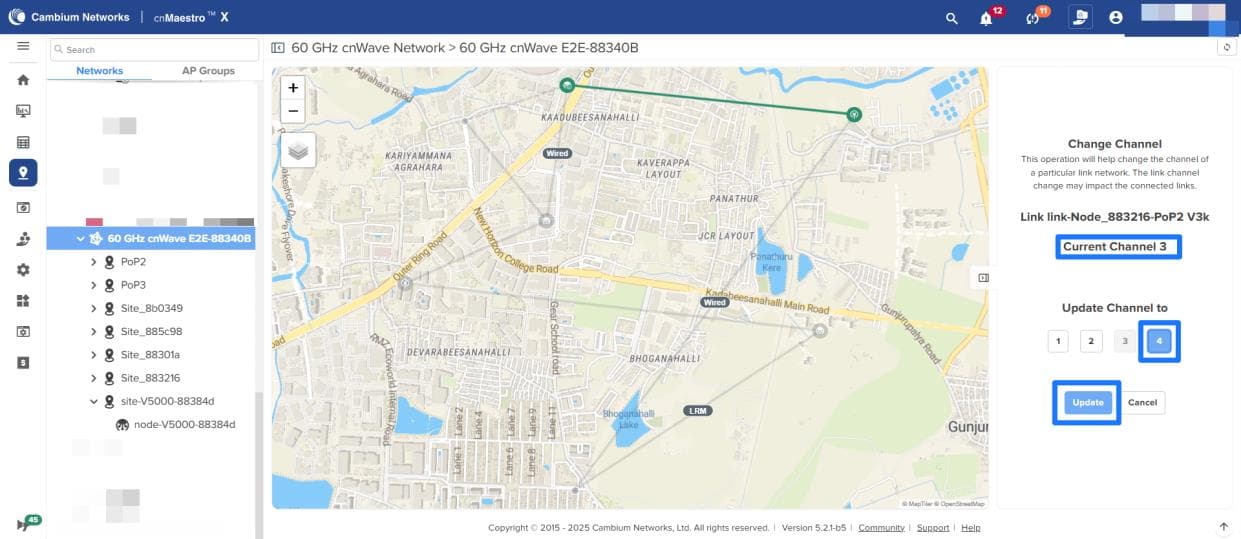Expand Site_8b0349 in the tree
1241x539 pixels.
coord(94,308)
